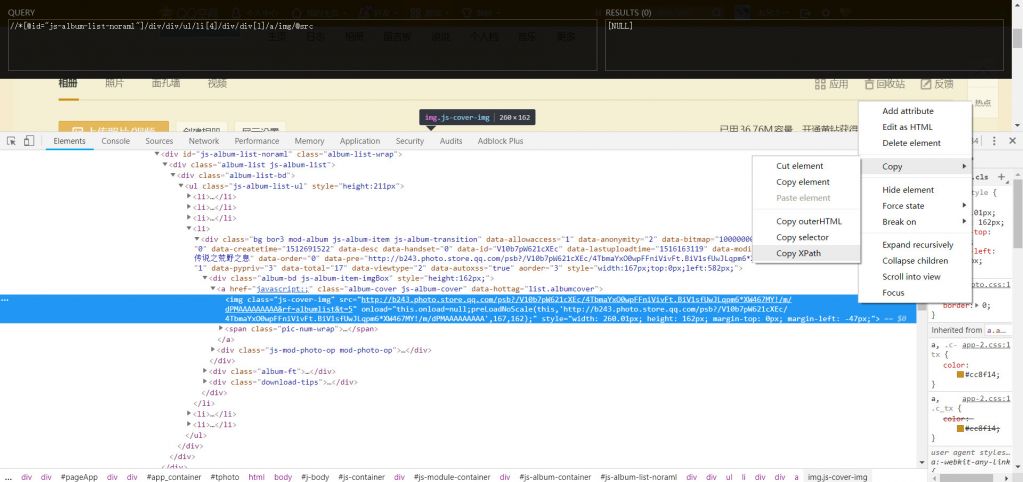Viewport: 1023px width, 482px height.
Task: Expand the div download-tips node
Action: [x=205, y=382]
